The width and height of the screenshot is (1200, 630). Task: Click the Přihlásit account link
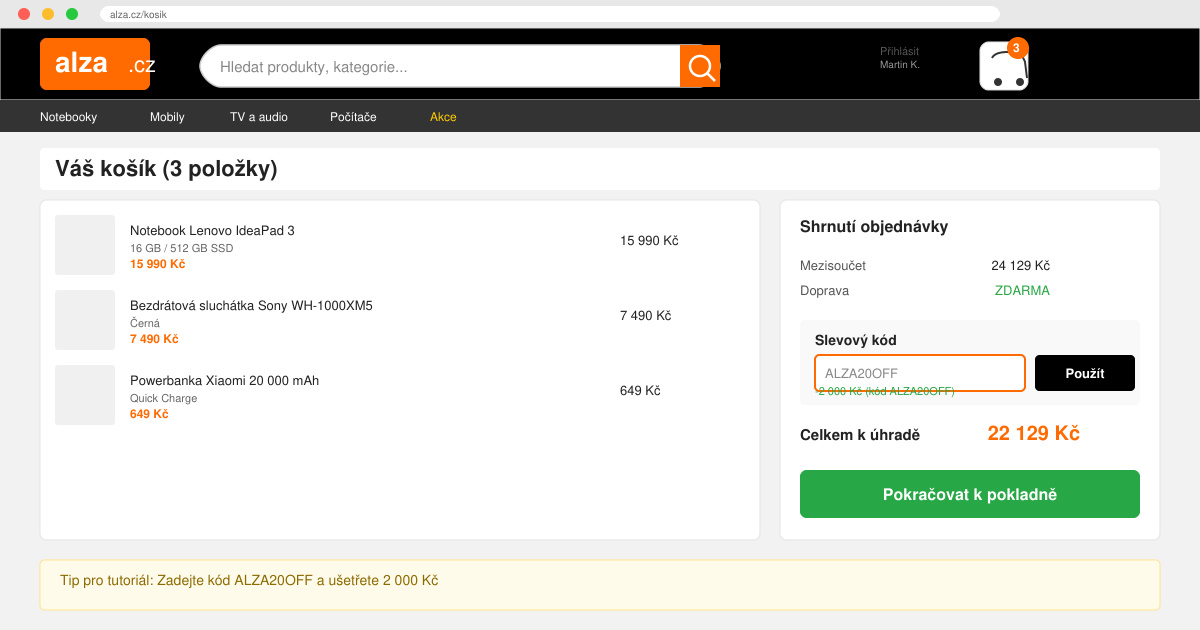tap(899, 51)
